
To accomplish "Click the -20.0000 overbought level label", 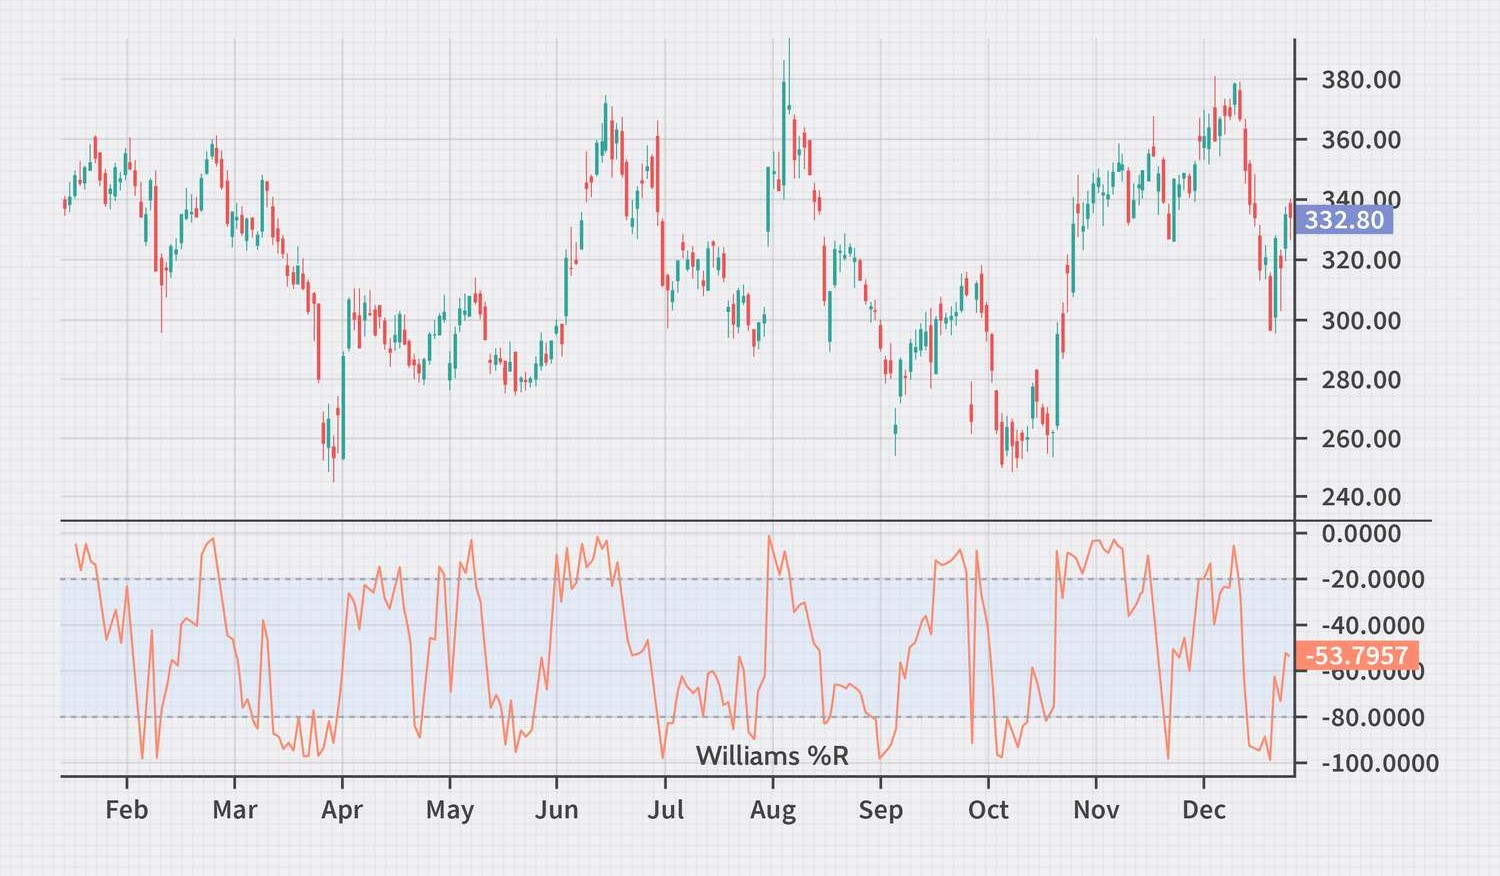I will [x=1373, y=580].
